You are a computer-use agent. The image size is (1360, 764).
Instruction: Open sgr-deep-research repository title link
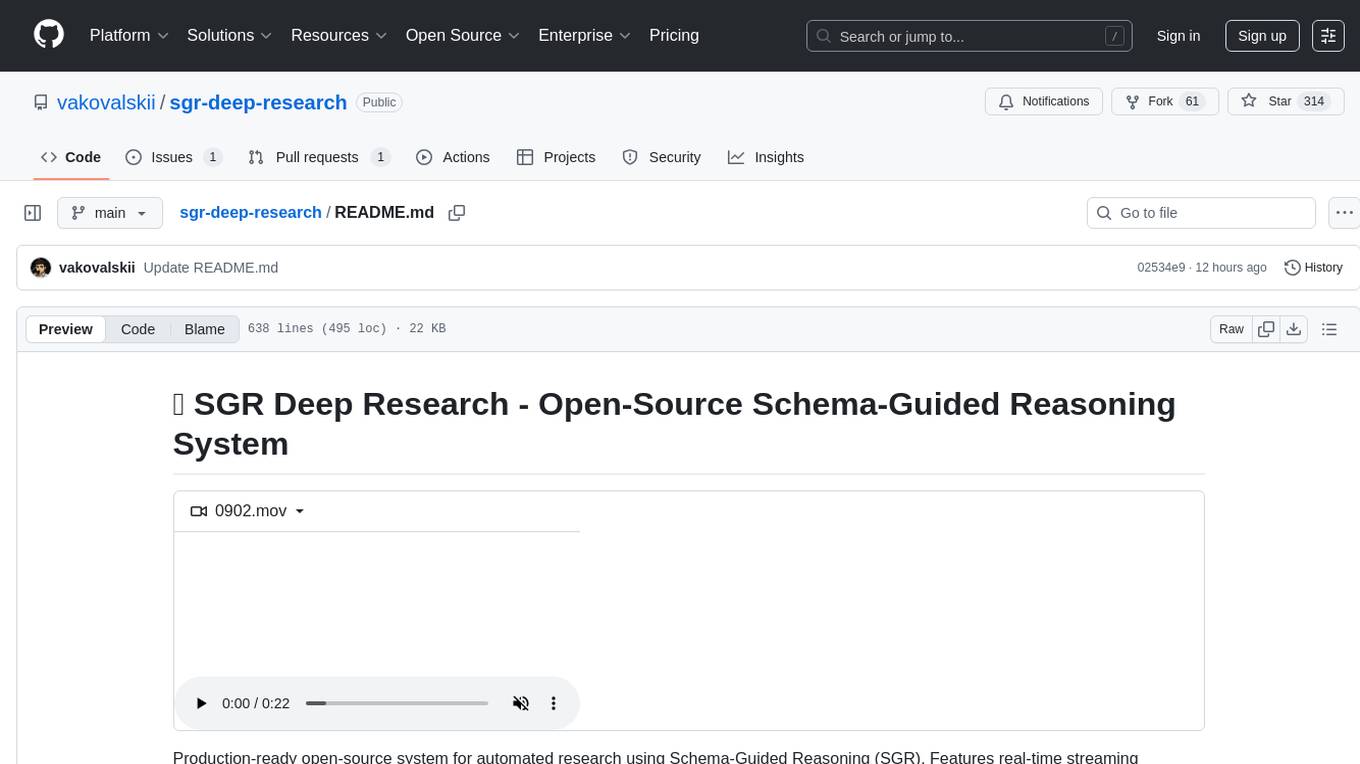258,102
